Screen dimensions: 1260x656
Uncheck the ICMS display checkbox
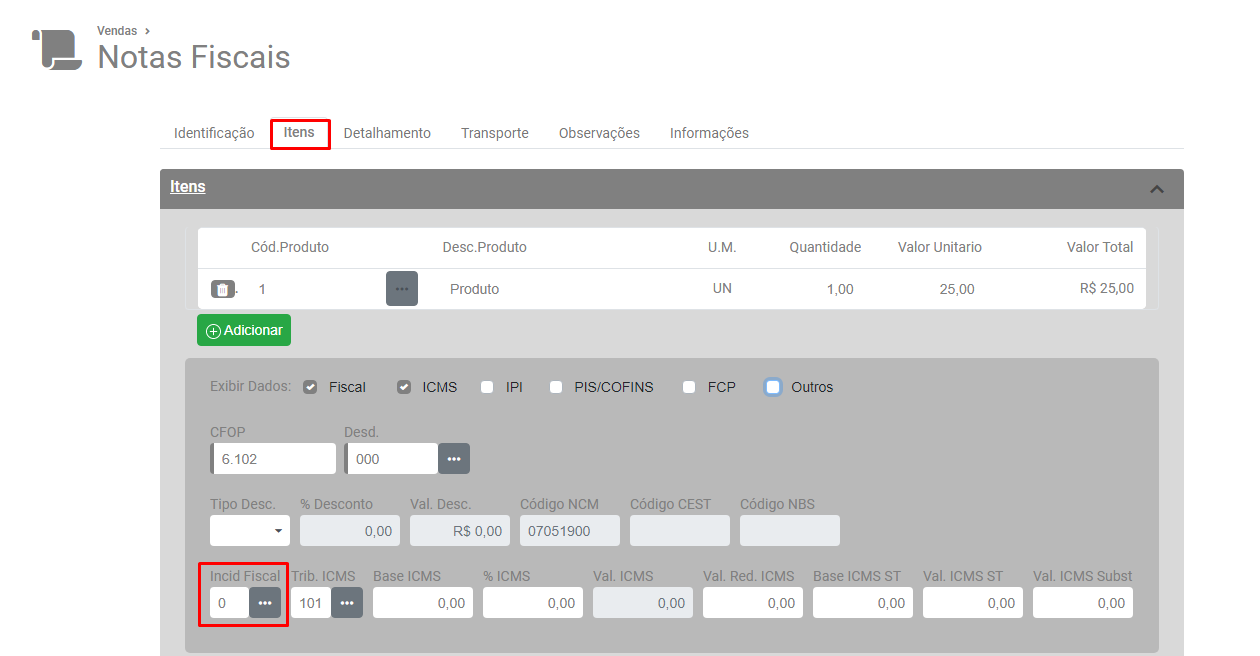point(404,387)
